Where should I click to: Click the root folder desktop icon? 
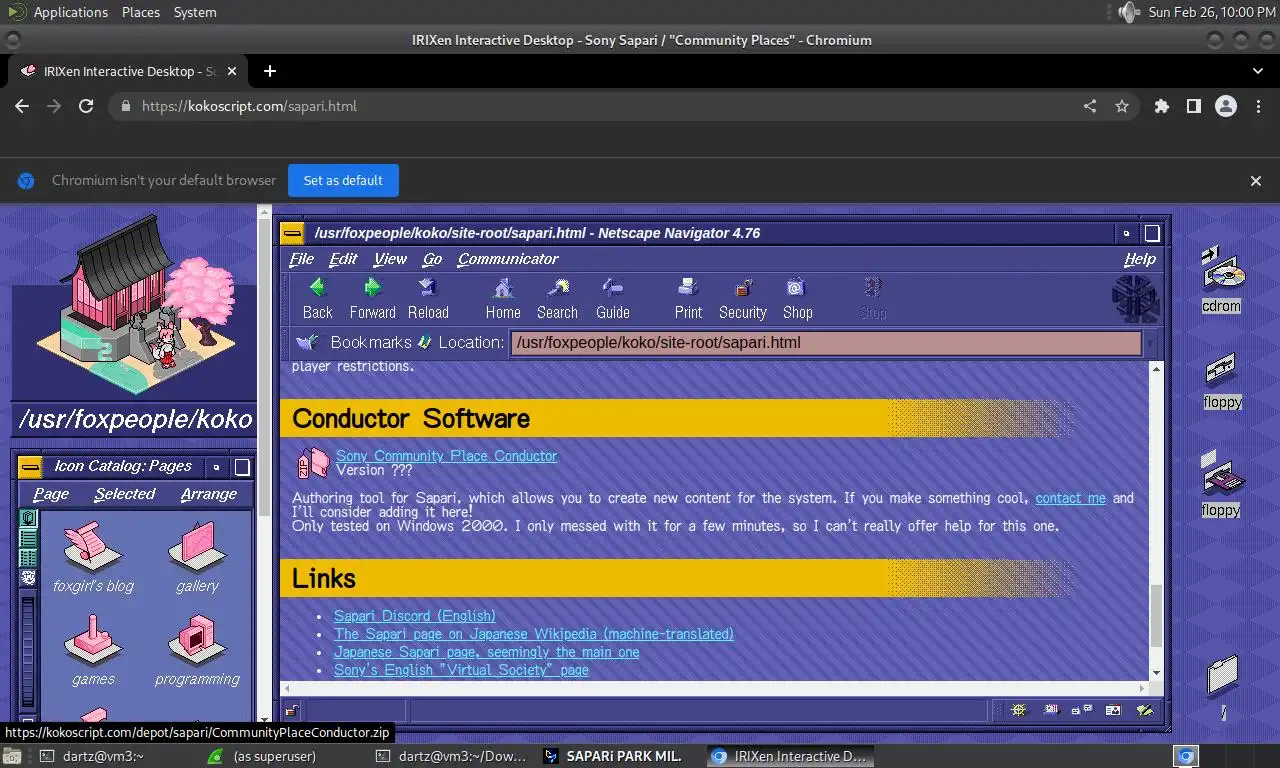pyautogui.click(x=1222, y=676)
